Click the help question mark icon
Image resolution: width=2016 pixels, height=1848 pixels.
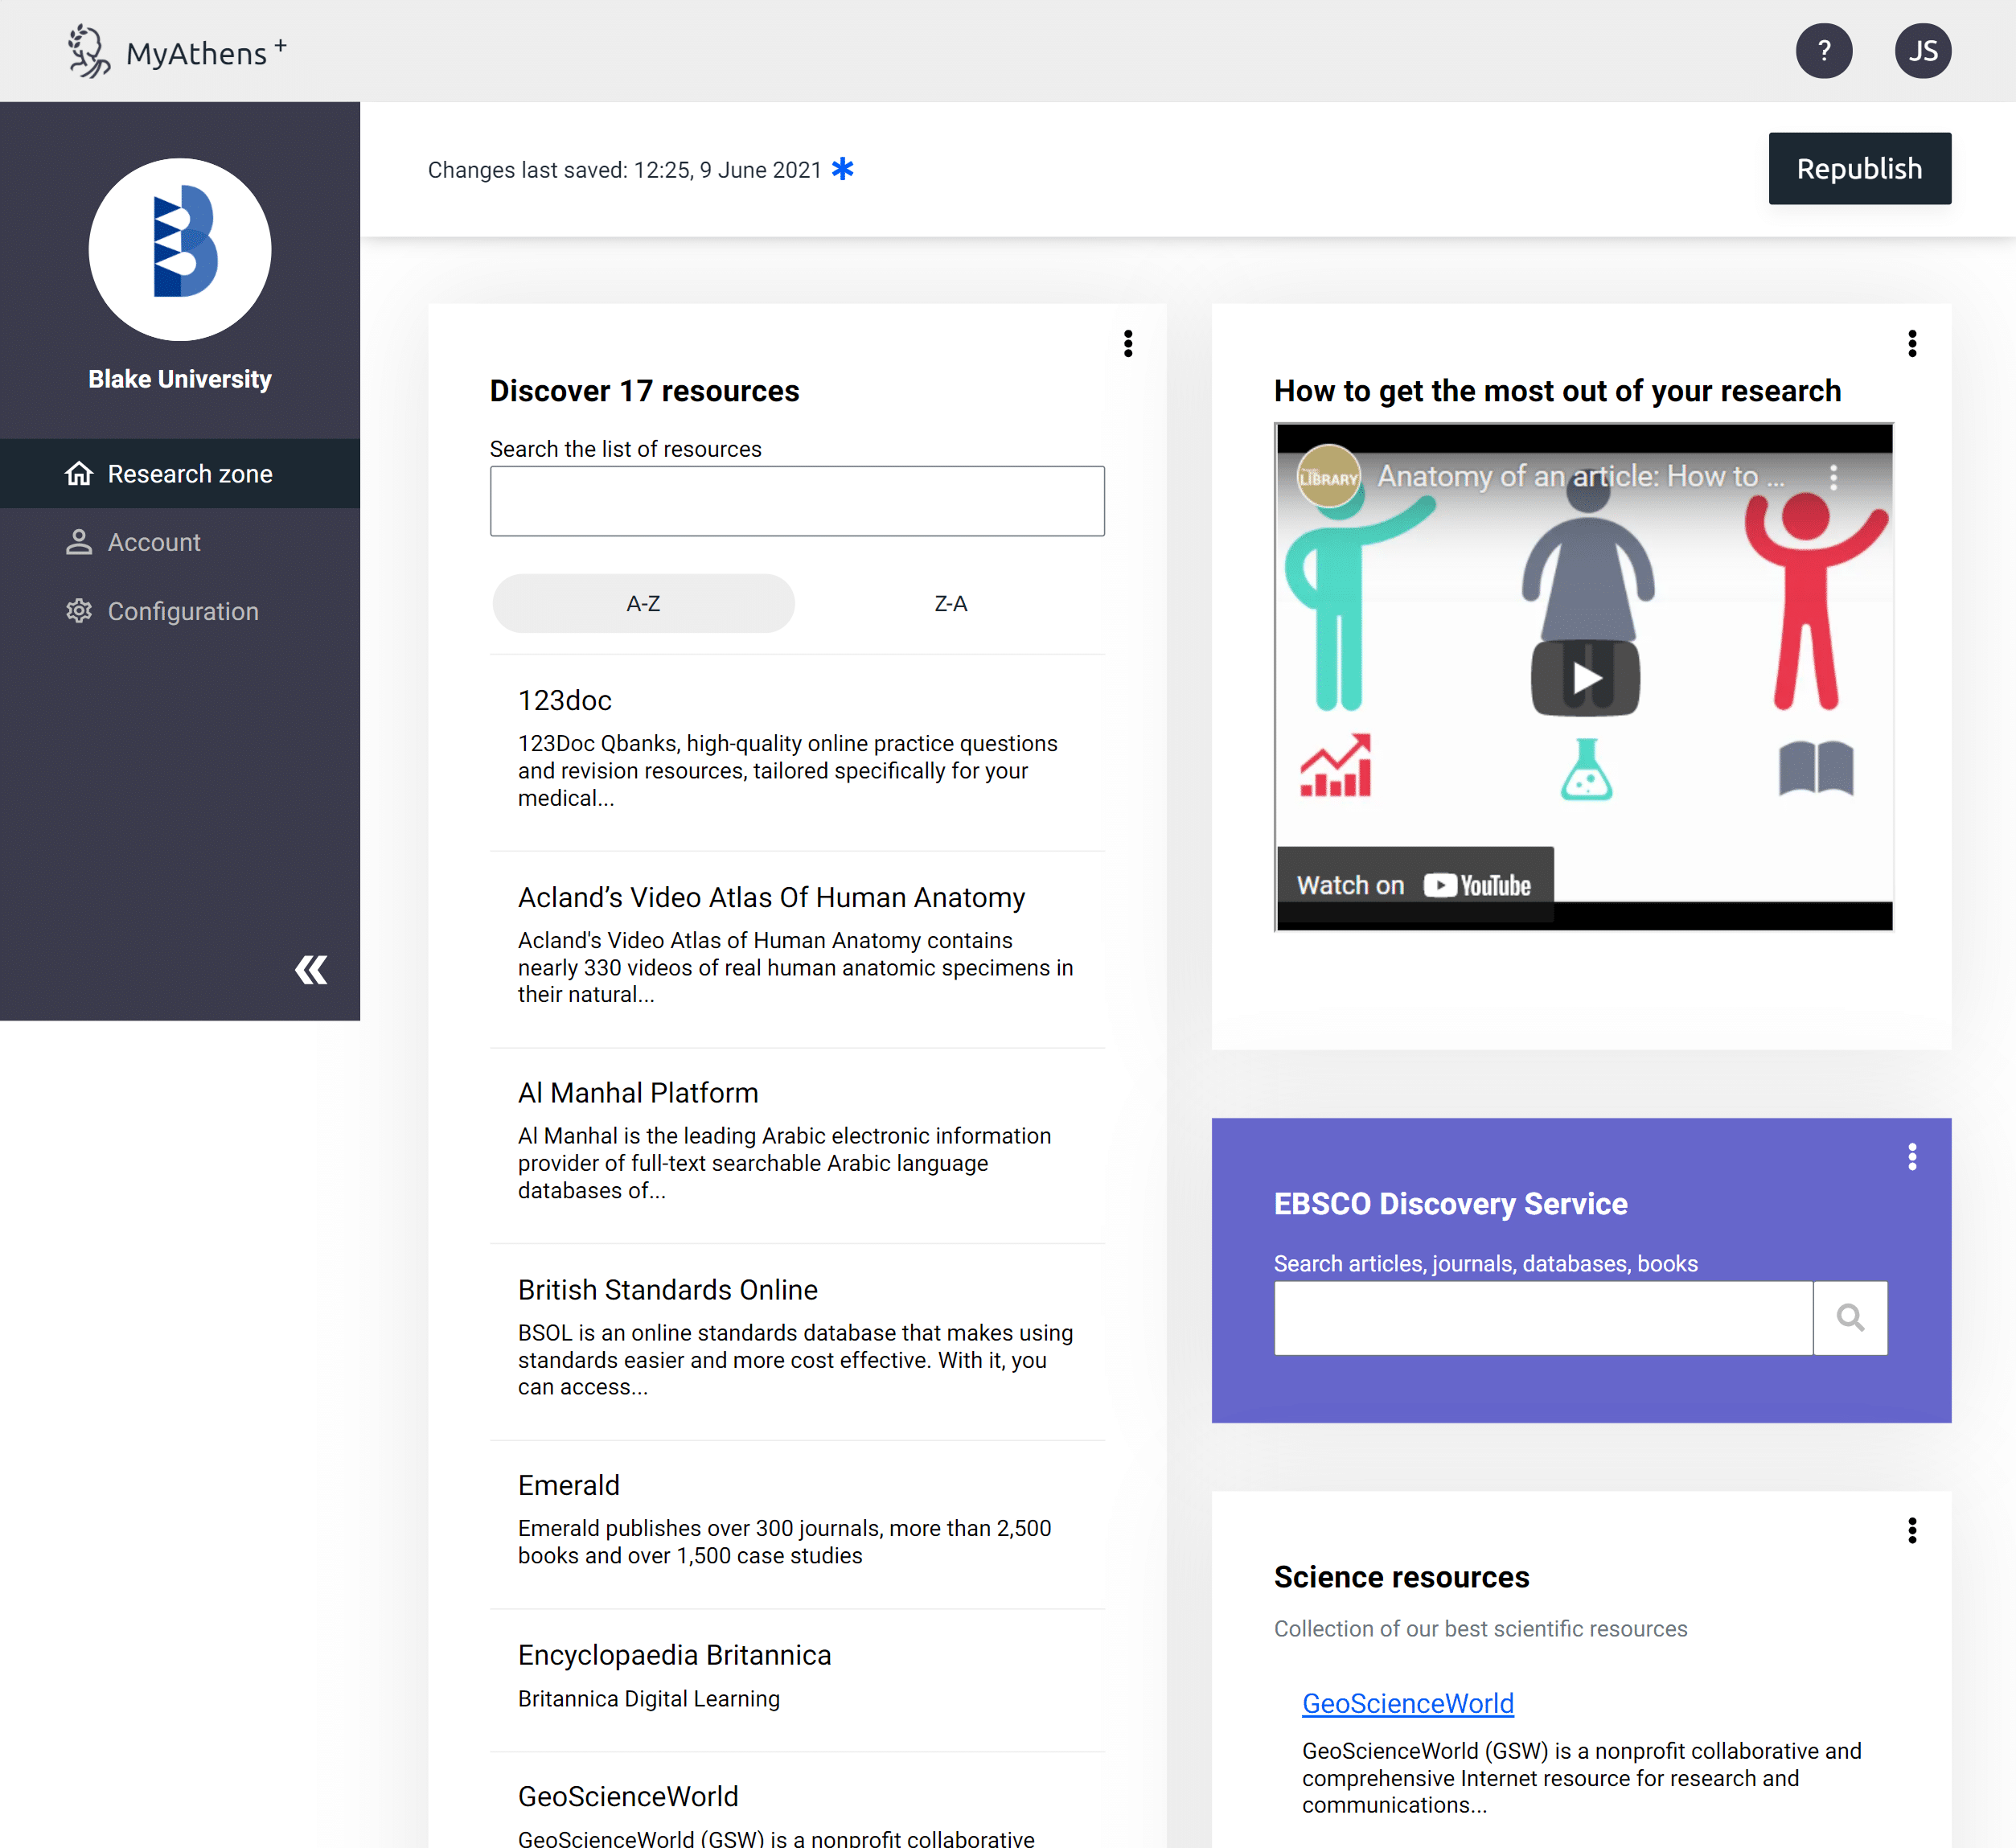[x=1823, y=51]
